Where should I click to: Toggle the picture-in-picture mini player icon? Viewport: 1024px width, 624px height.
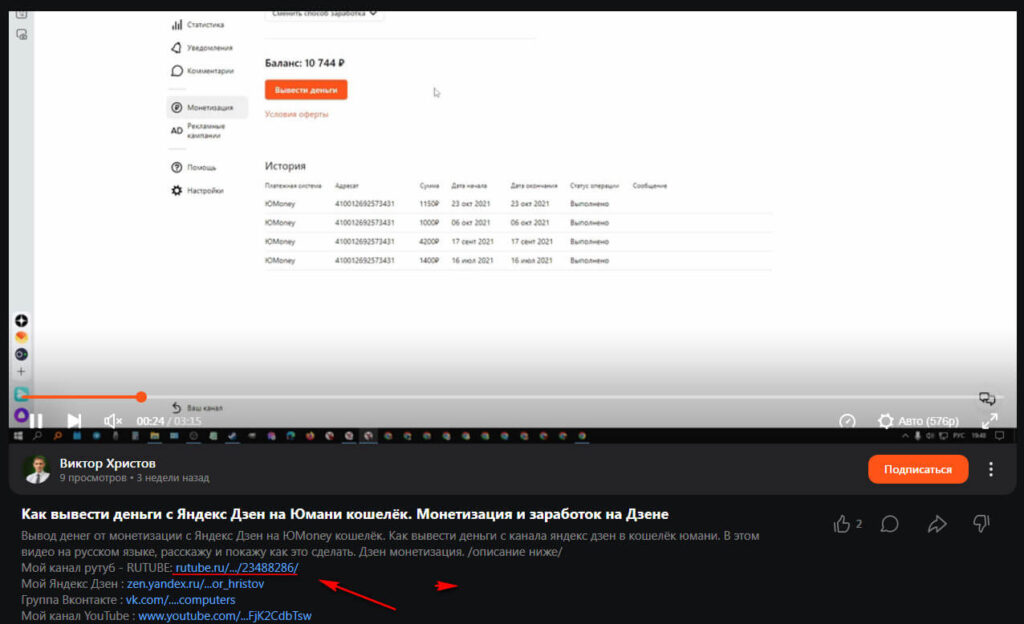(987, 398)
